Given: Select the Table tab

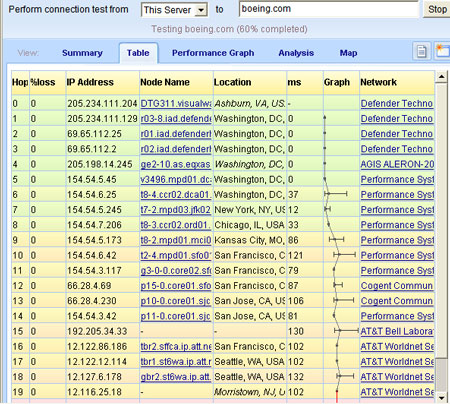Looking at the screenshot, I should point(138,53).
